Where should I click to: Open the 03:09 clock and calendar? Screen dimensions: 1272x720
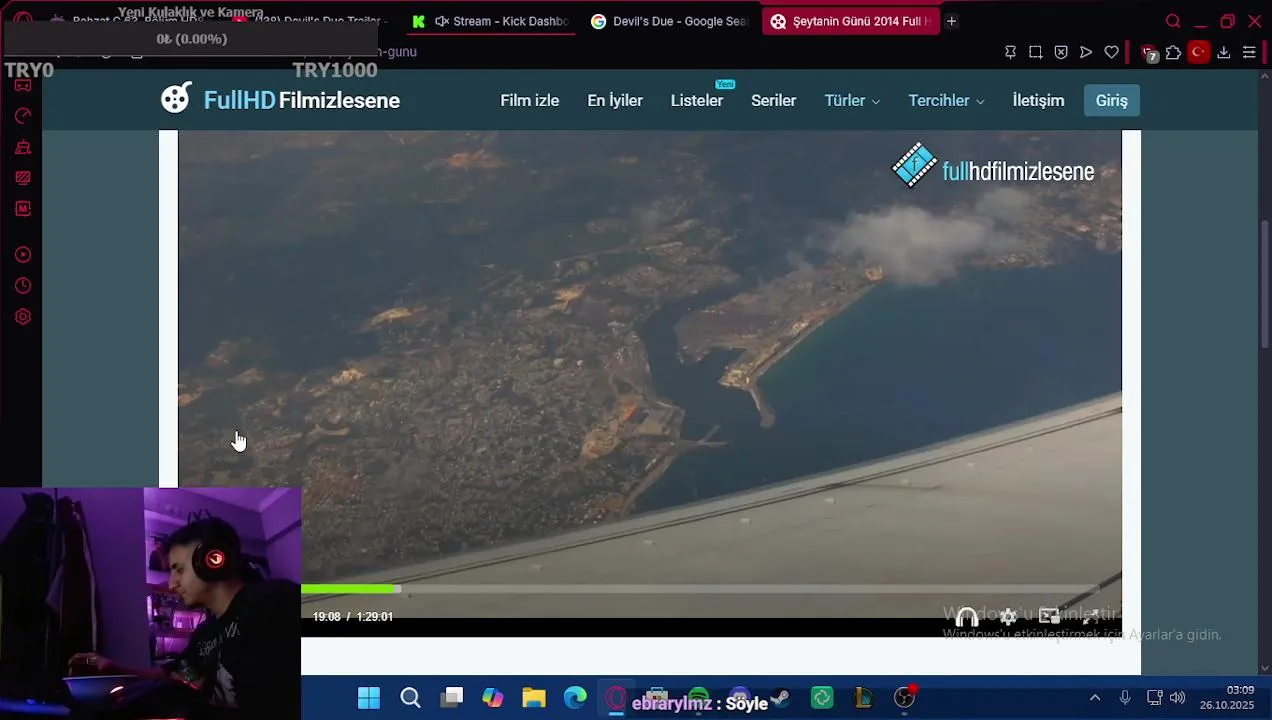(1227, 698)
